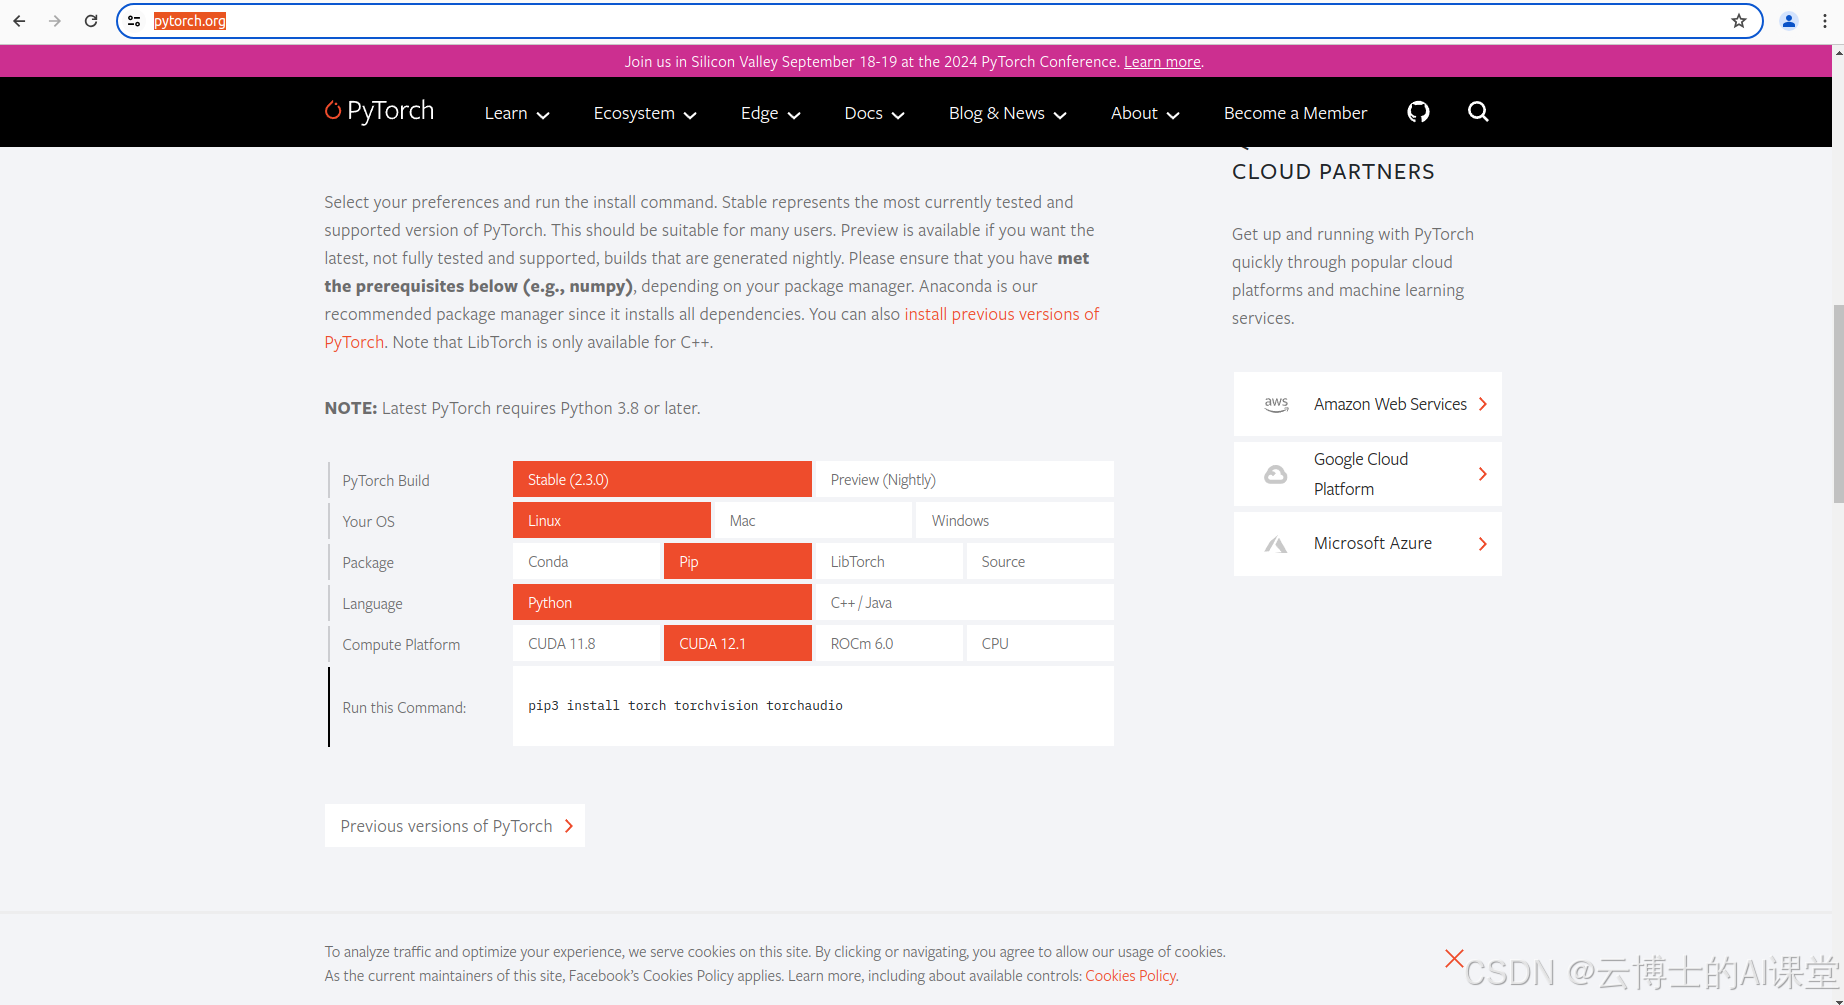
Task: Click the browser forward arrow
Action: pos(55,21)
